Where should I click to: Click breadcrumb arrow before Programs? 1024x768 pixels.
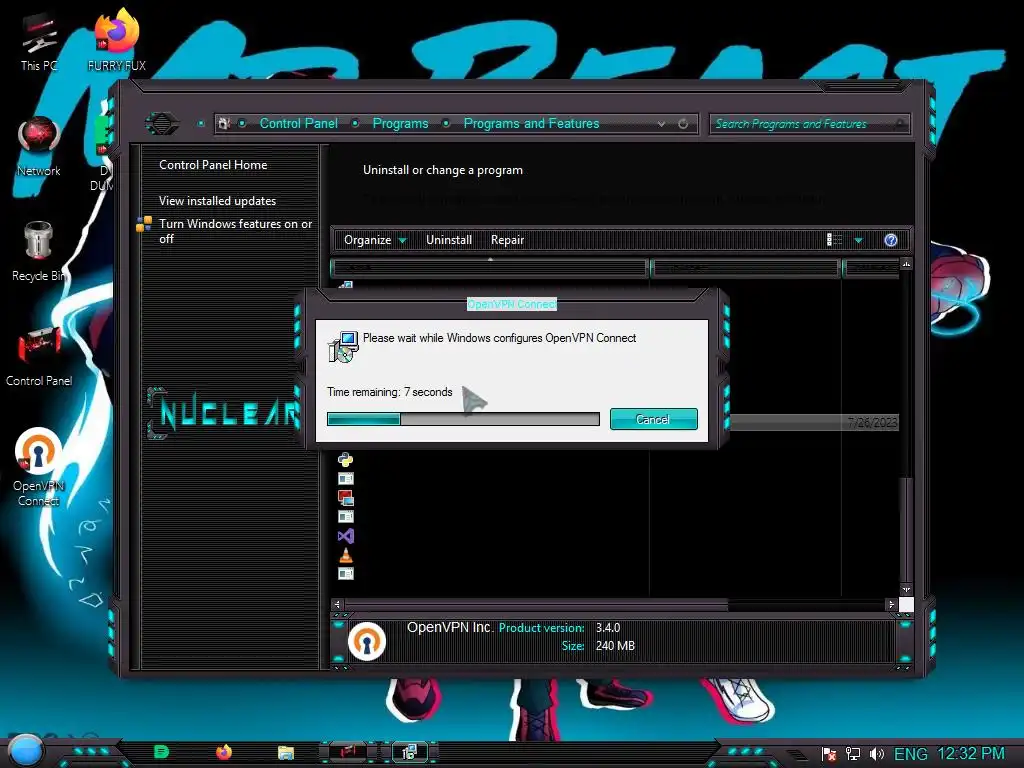(355, 123)
